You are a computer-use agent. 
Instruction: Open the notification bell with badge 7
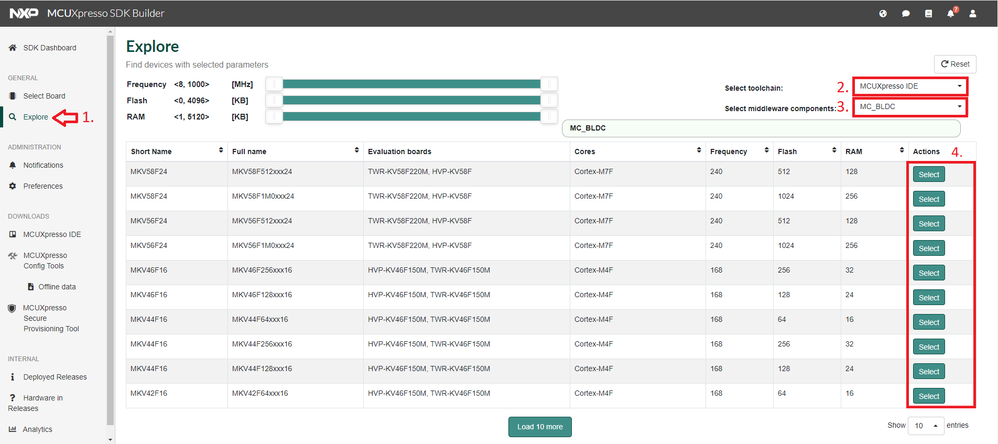(952, 13)
